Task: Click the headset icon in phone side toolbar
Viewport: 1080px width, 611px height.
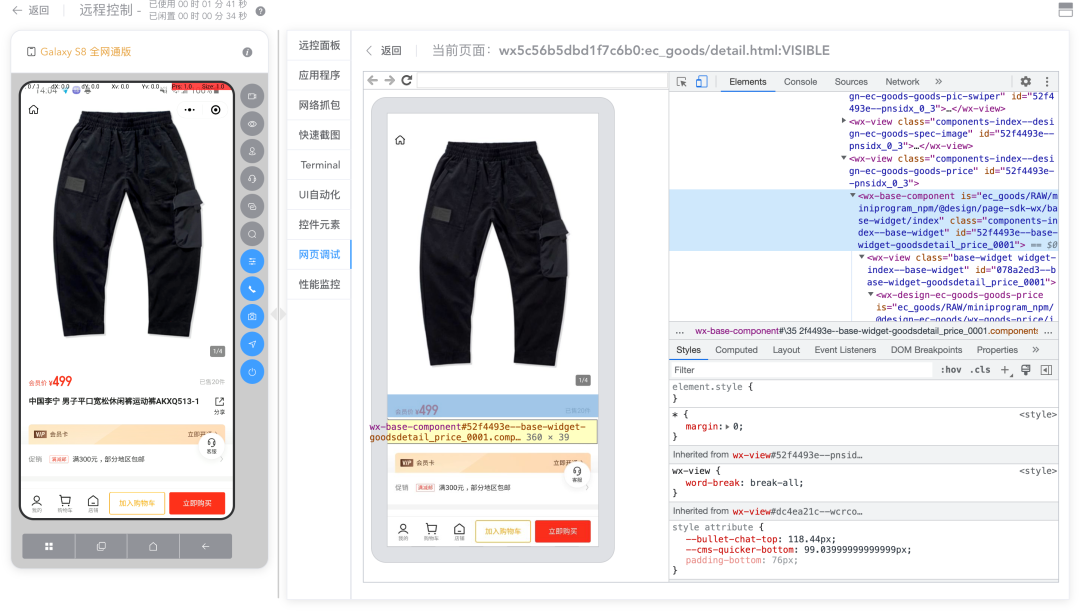Action: 252,179
